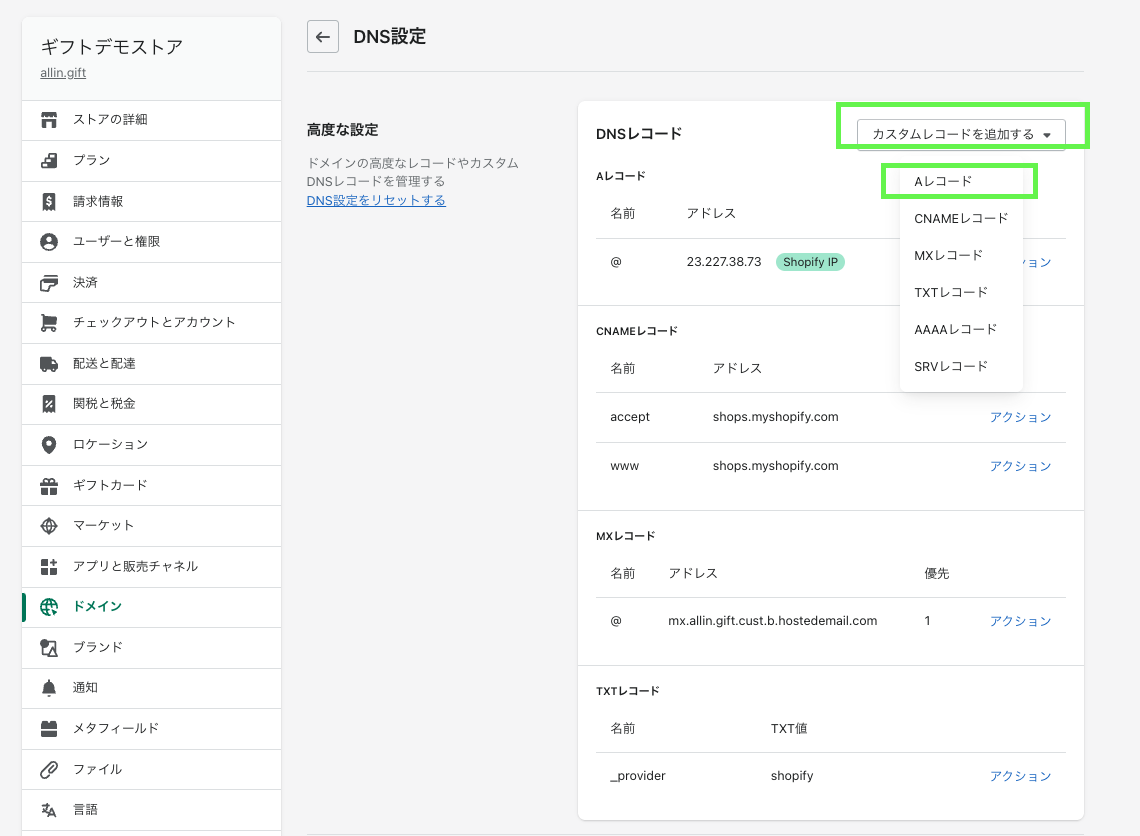Click the プラン sidebar icon
Image resolution: width=1140 pixels, height=836 pixels.
coord(49,161)
